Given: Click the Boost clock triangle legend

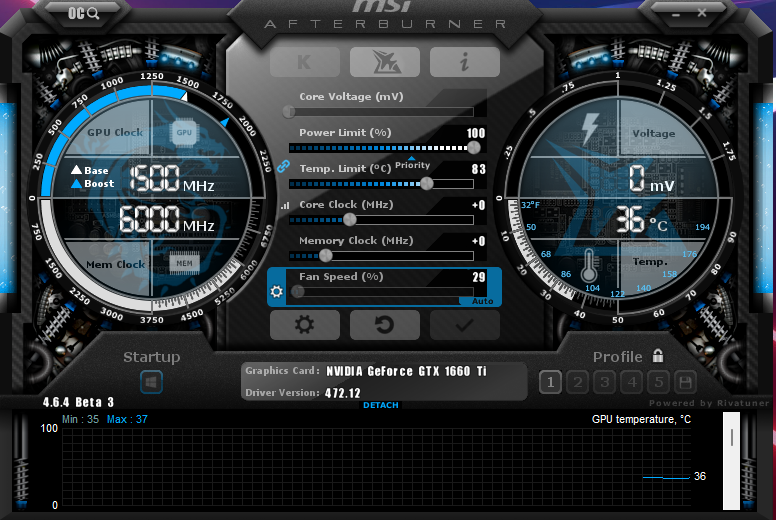Looking at the screenshot, I should point(93,184).
